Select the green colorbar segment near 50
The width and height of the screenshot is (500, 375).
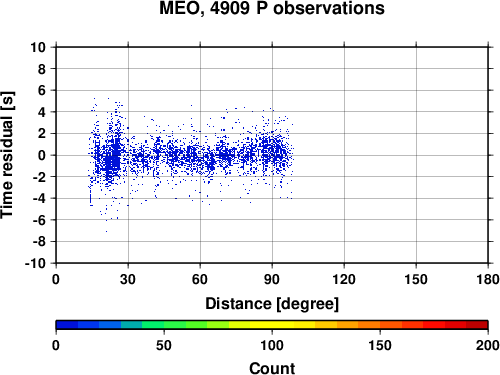174,325
